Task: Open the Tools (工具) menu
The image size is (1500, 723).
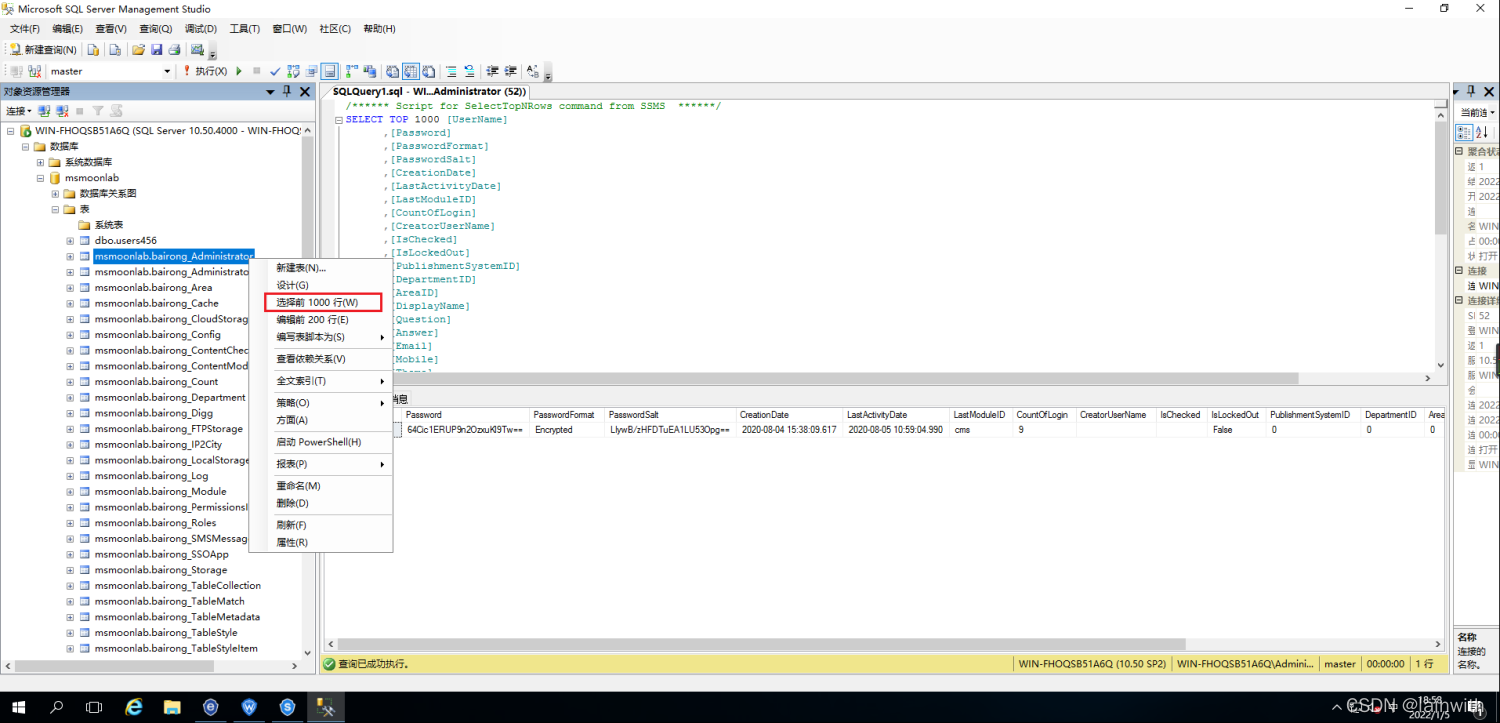Action: click(x=245, y=29)
